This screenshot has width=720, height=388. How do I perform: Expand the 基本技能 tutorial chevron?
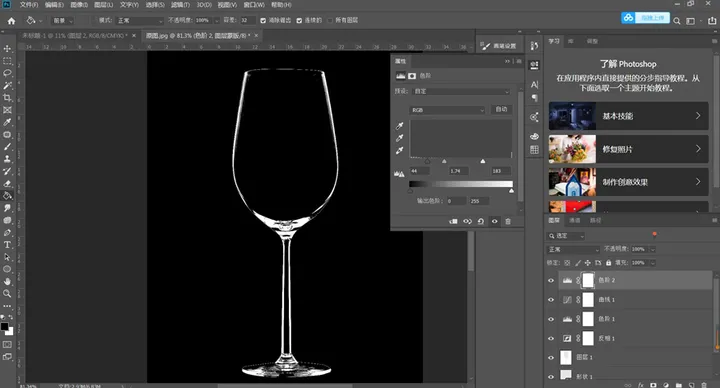698,116
